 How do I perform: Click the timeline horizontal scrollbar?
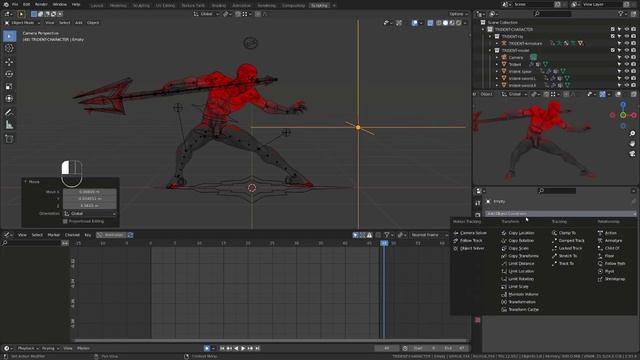[x=270, y=340]
